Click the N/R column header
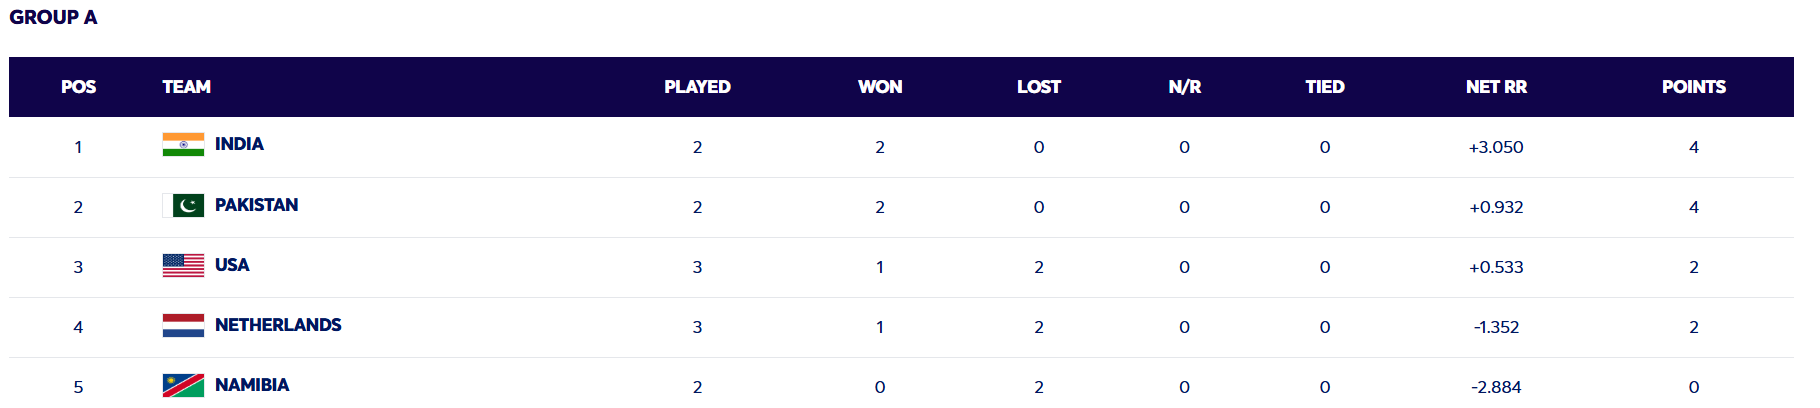 coord(1185,87)
